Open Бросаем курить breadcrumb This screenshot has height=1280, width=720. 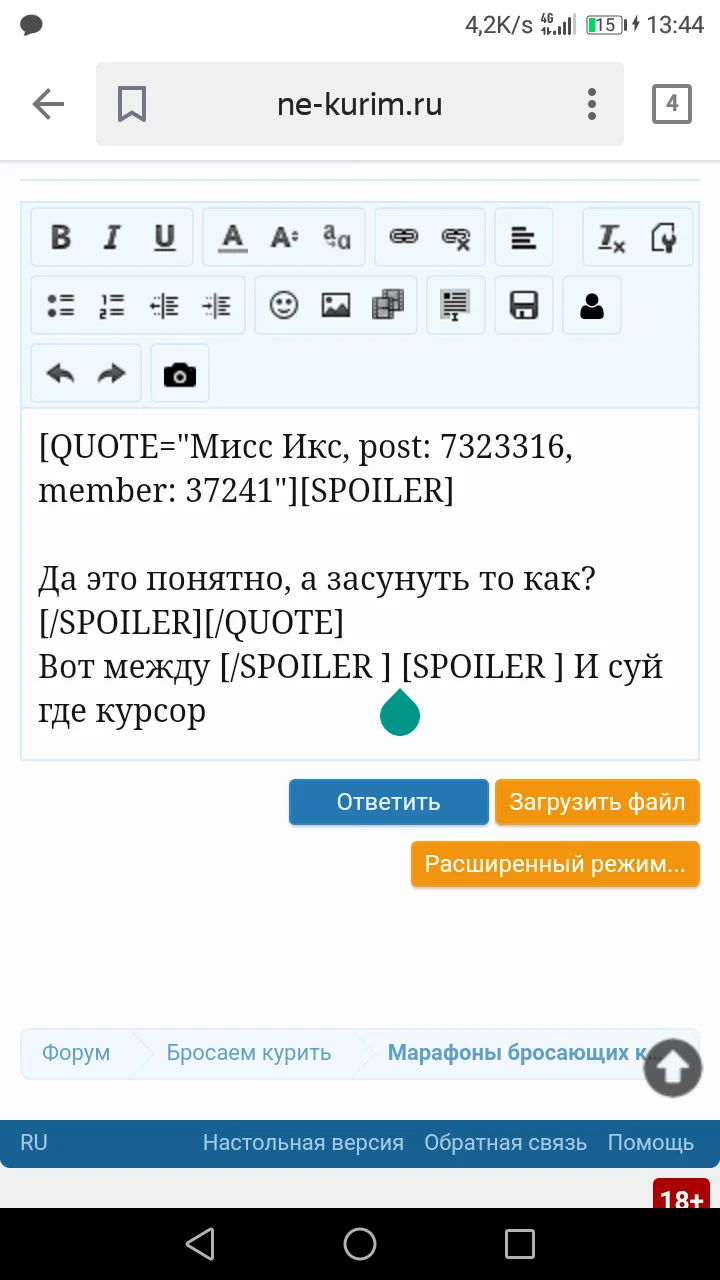click(249, 1053)
